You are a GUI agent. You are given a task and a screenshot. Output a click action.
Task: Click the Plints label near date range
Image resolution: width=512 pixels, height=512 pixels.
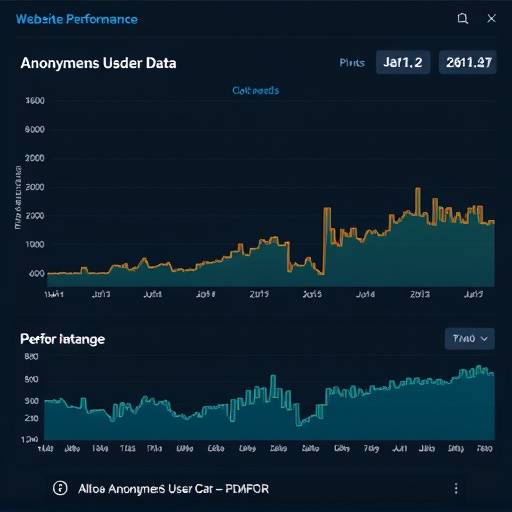click(352, 63)
